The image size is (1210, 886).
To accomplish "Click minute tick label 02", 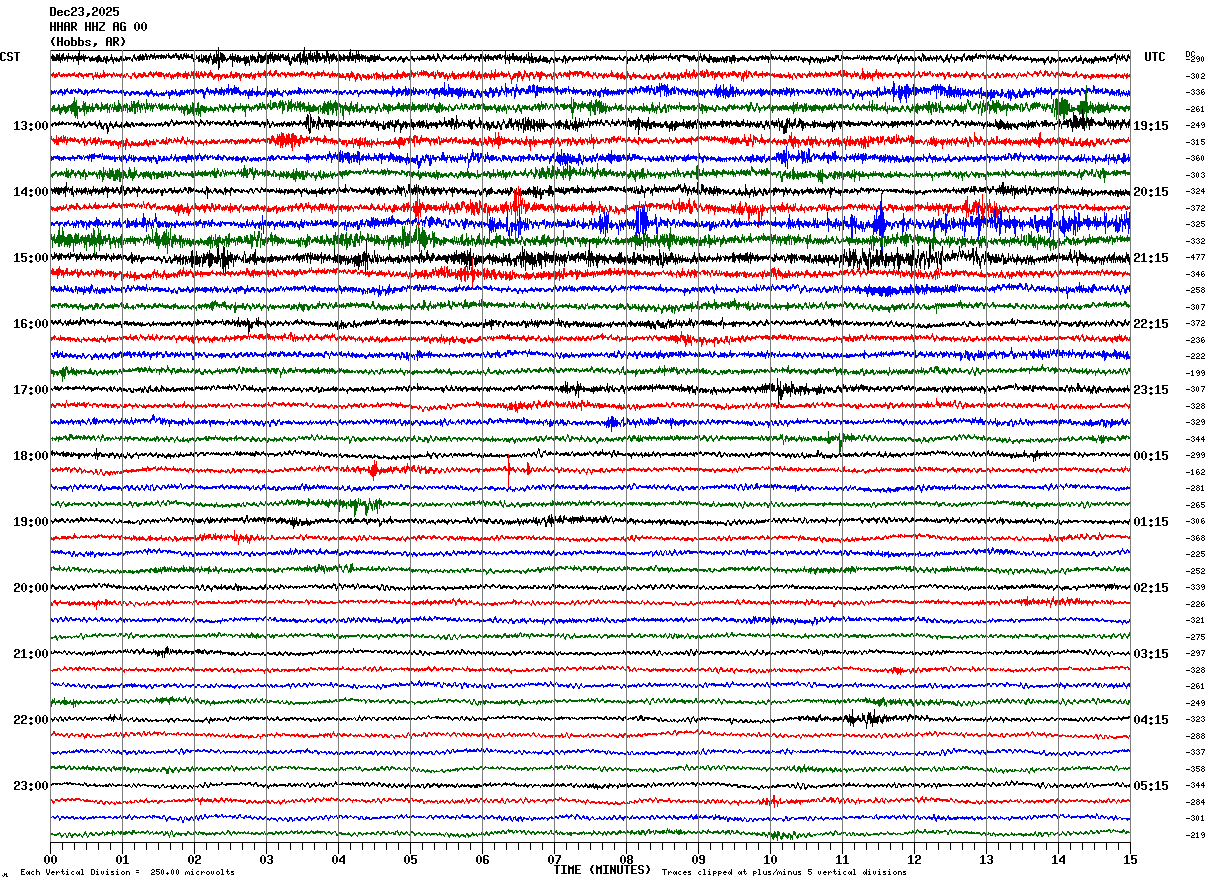I will coord(194,859).
